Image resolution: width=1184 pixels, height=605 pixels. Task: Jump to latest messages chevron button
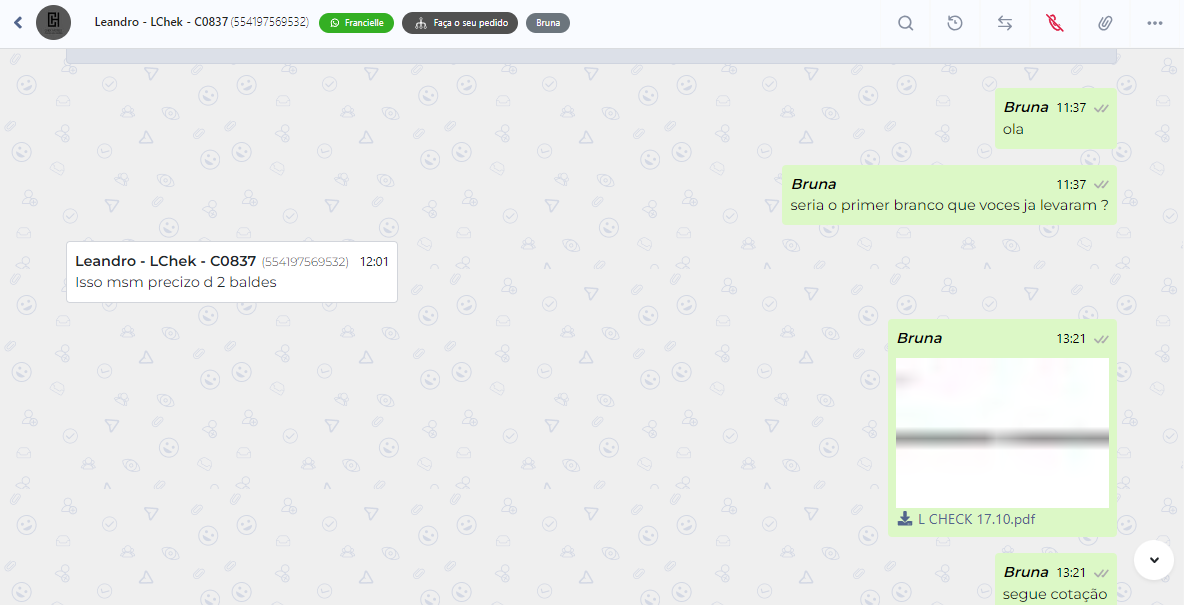click(x=1154, y=560)
